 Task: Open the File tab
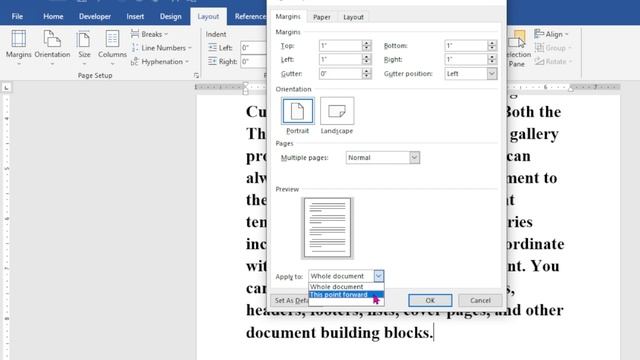[x=17, y=16]
